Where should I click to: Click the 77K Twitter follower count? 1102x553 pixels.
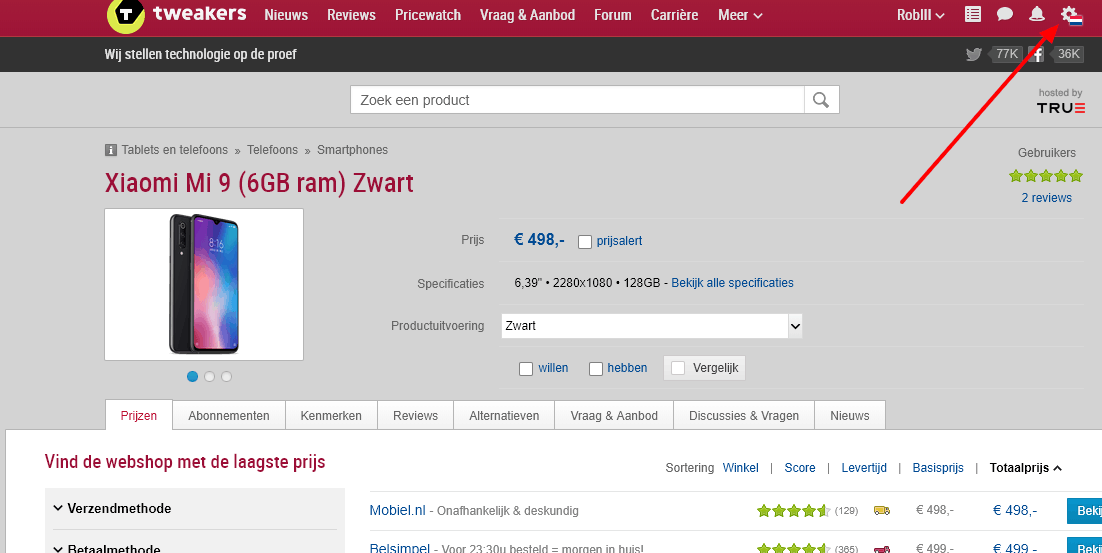1007,54
